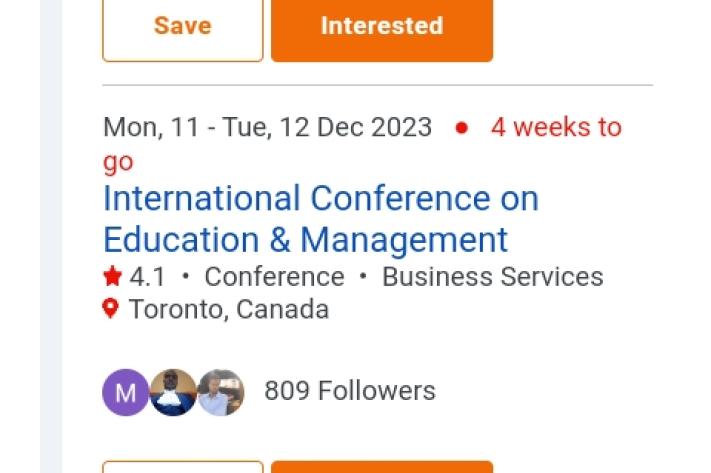The image size is (711, 473).
Task: Click the red star rating icon
Action: pos(113,277)
